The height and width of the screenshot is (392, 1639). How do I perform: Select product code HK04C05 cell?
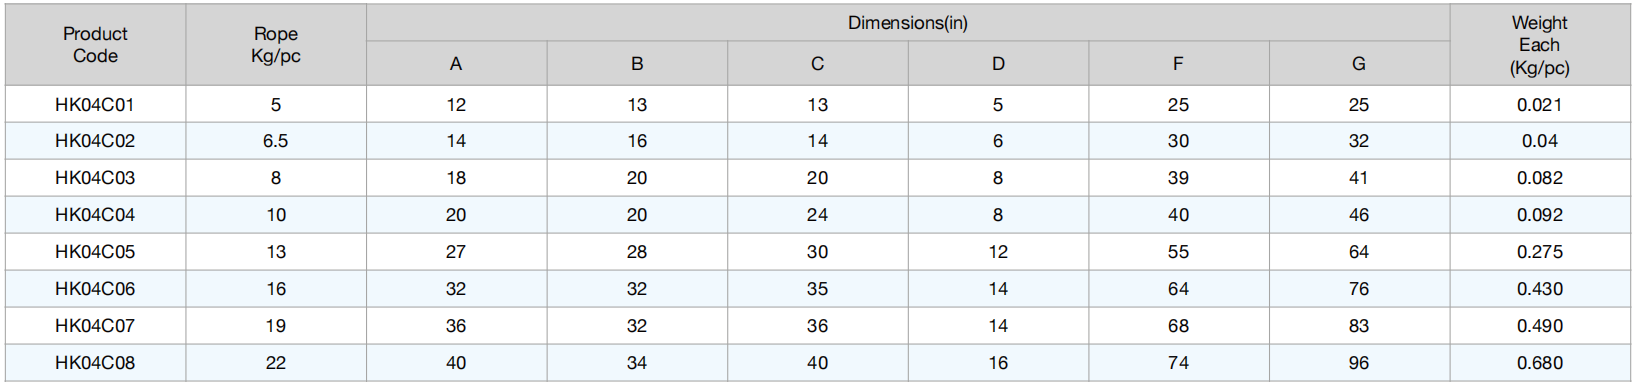95,252
